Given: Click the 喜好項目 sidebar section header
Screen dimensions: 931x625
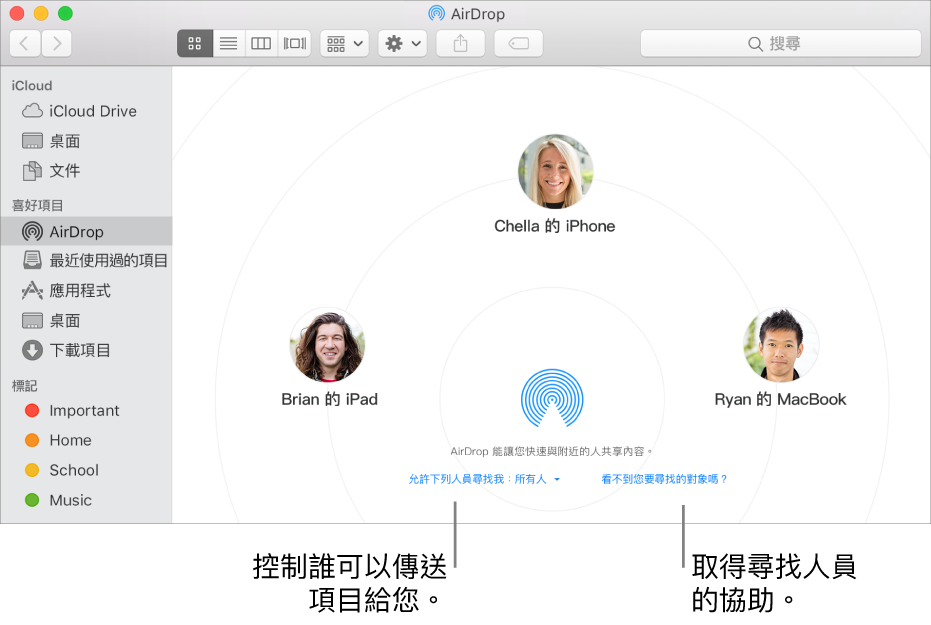Looking at the screenshot, I should (x=37, y=205).
